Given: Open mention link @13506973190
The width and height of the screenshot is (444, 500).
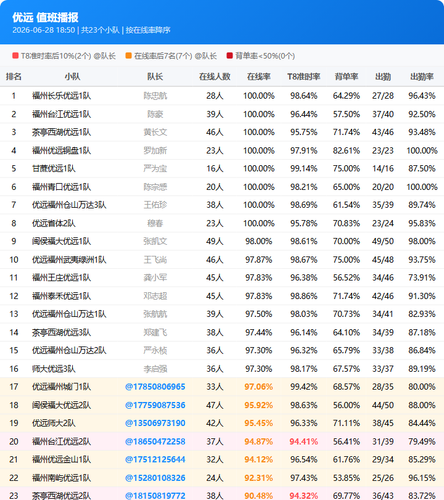Looking at the screenshot, I should (155, 423).
